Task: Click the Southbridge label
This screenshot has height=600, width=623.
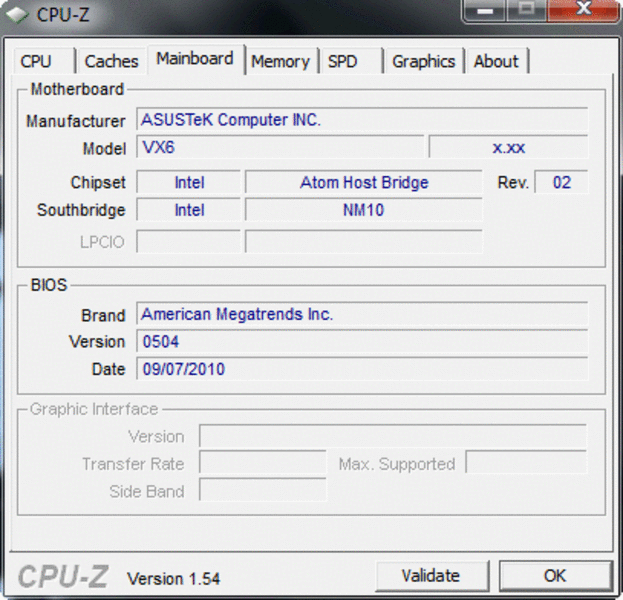Action: [81, 210]
